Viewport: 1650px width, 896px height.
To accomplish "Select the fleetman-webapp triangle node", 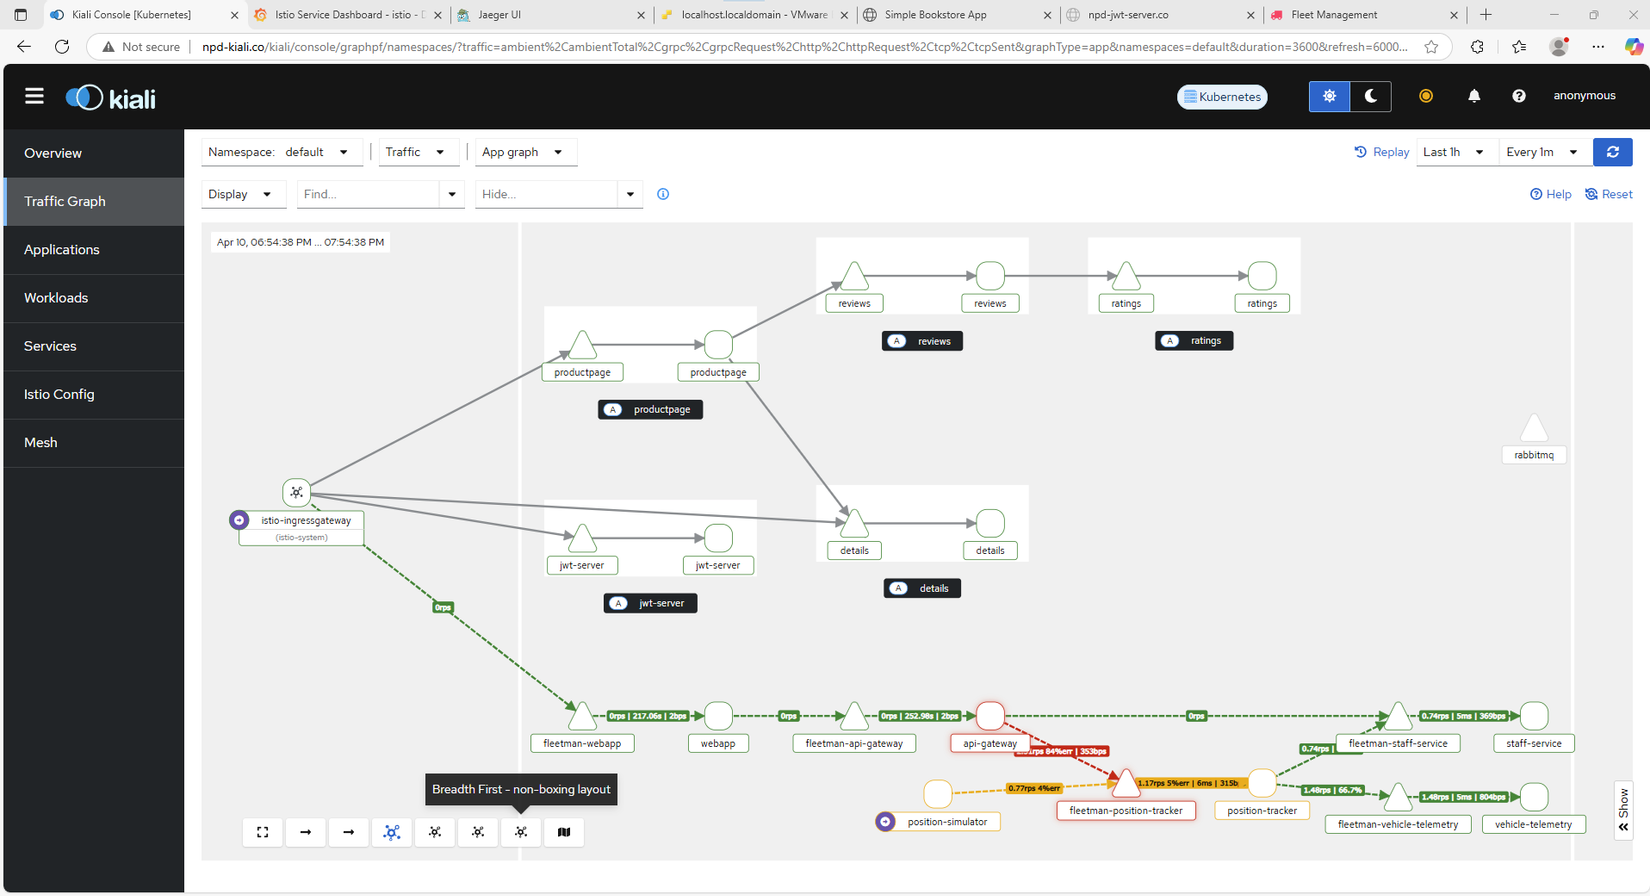I will point(582,716).
